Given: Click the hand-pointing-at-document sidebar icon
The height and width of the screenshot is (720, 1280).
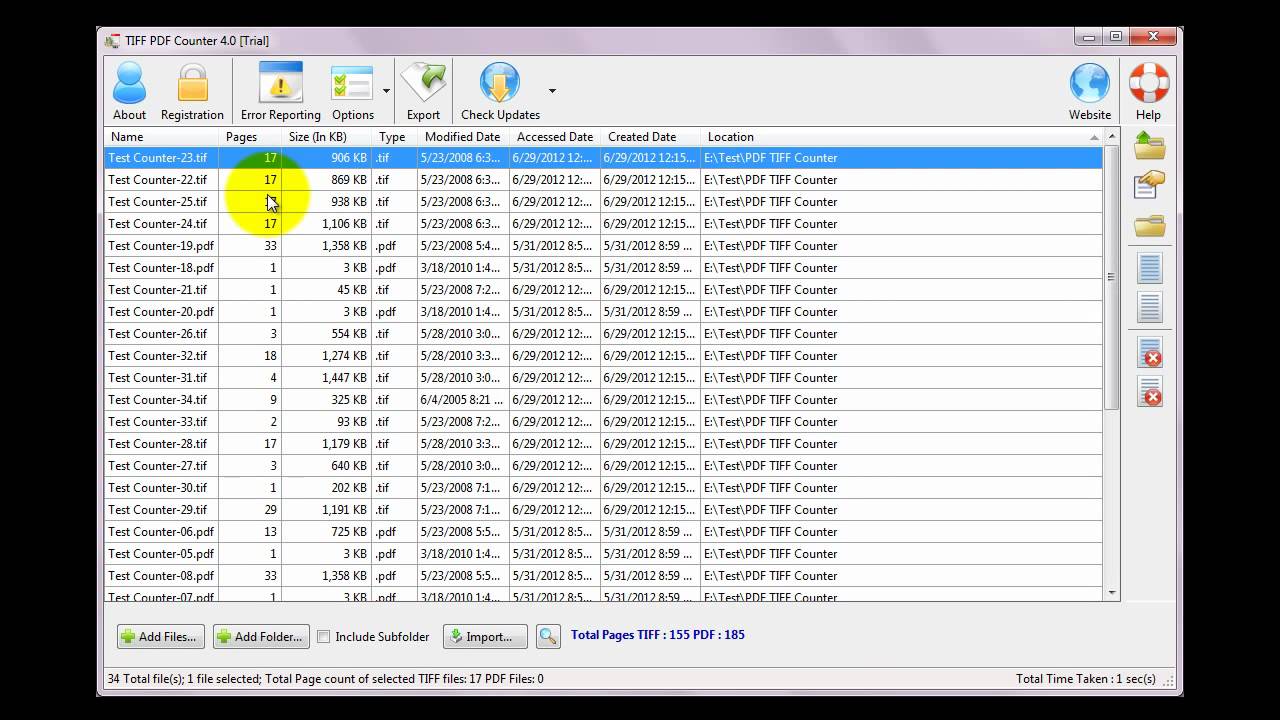Looking at the screenshot, I should coord(1150,186).
